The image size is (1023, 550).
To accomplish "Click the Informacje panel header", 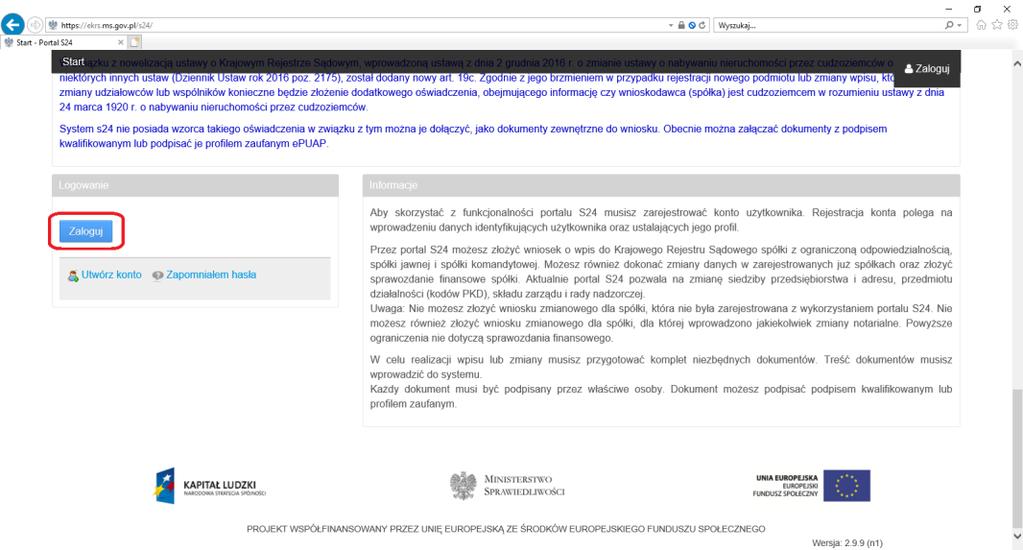I will point(661,185).
